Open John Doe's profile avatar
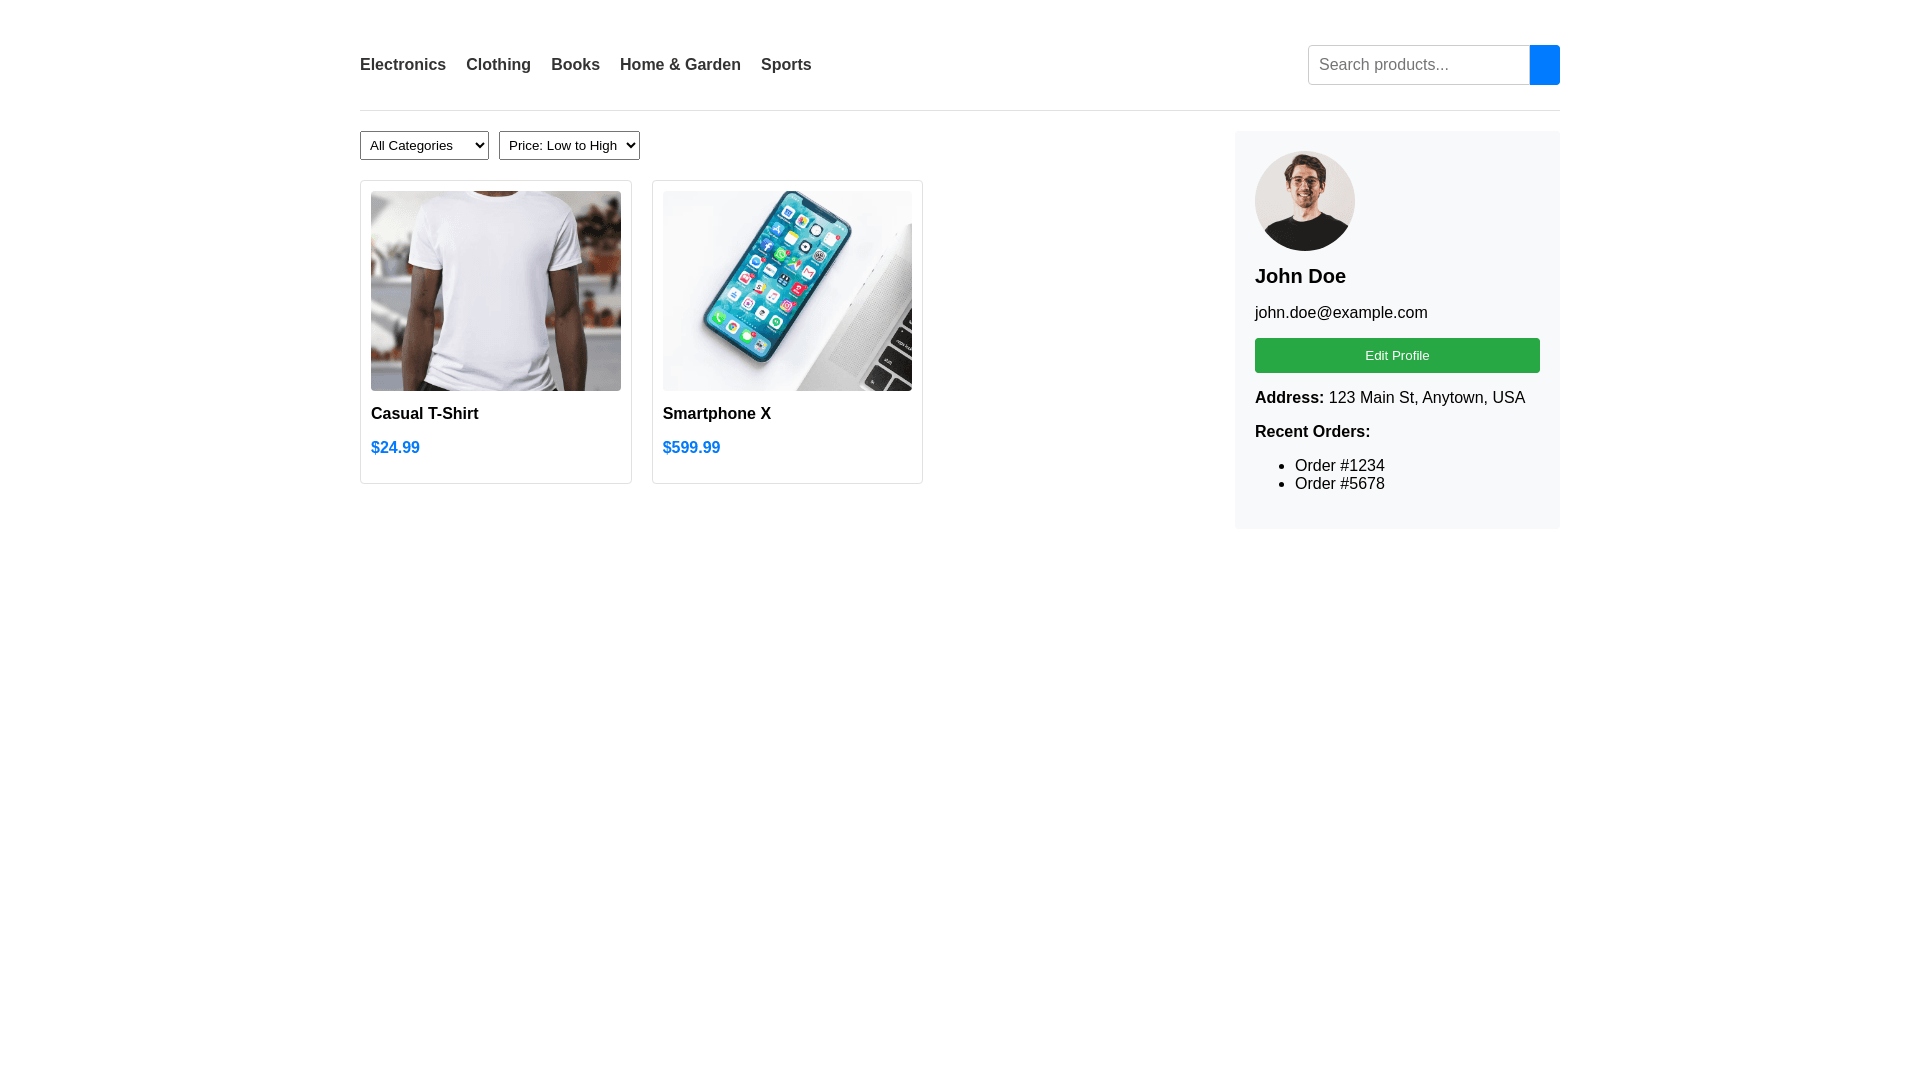Image resolution: width=1920 pixels, height=1080 pixels. pyautogui.click(x=1305, y=201)
